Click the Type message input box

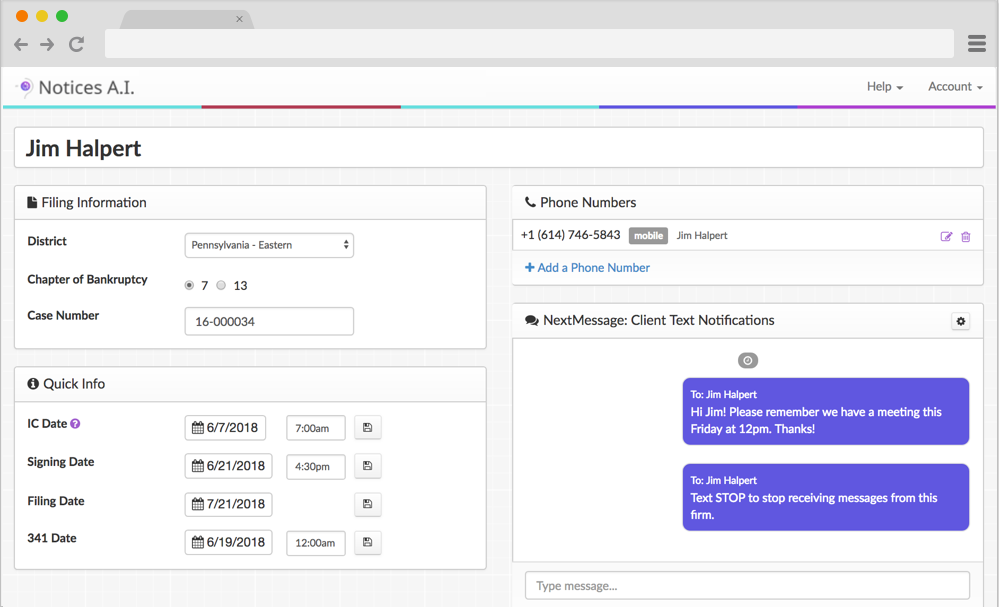[747, 585]
